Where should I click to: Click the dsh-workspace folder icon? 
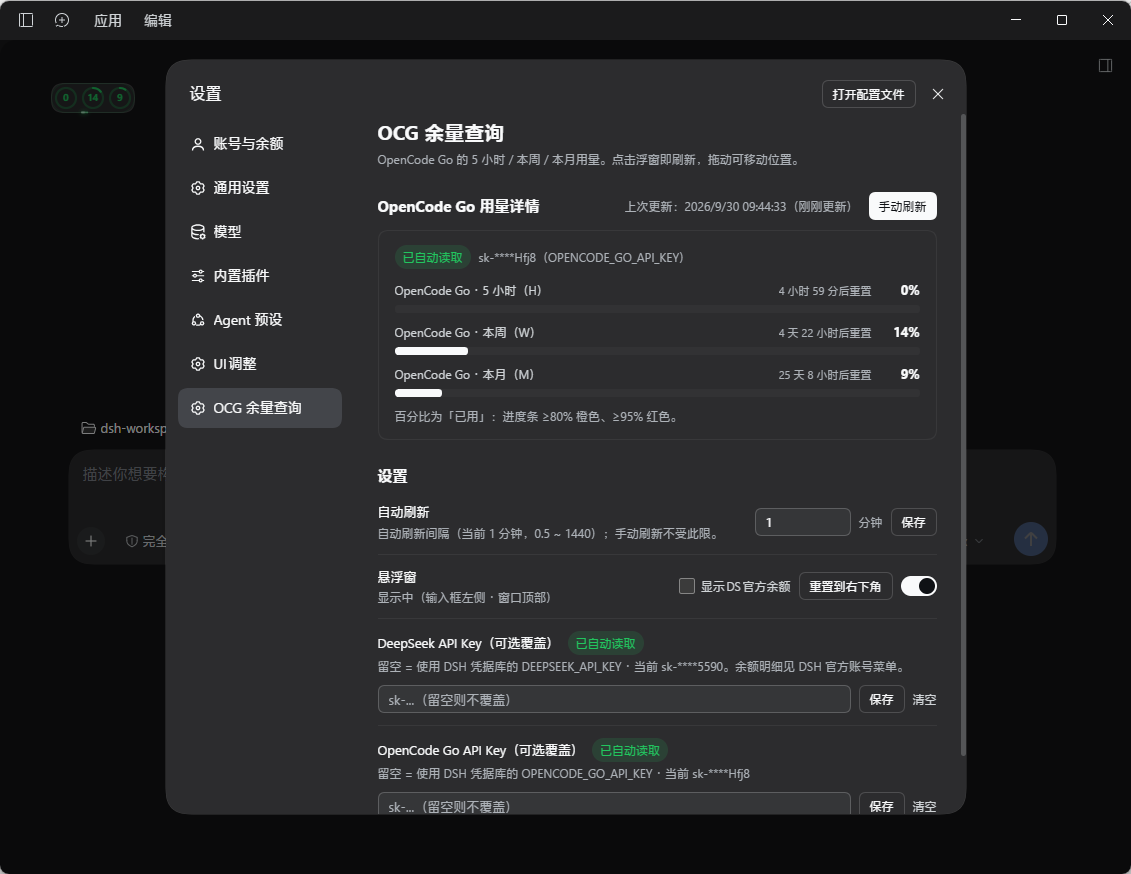pyautogui.click(x=88, y=428)
